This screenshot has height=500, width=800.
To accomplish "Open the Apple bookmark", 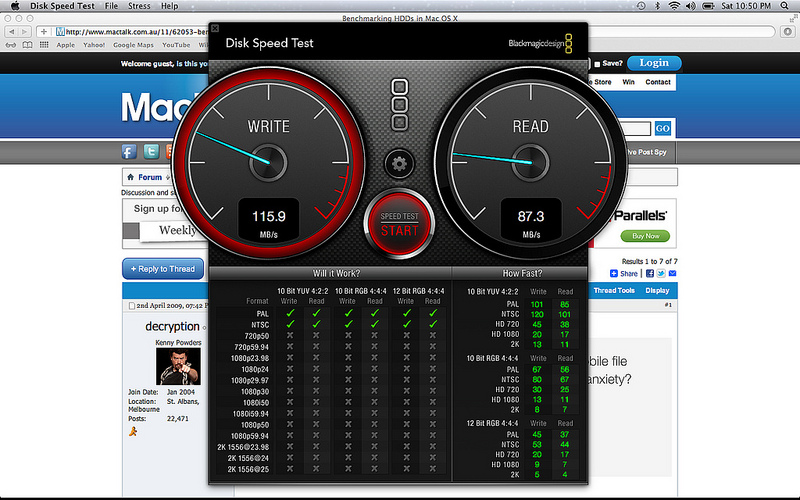I will tap(65, 45).
